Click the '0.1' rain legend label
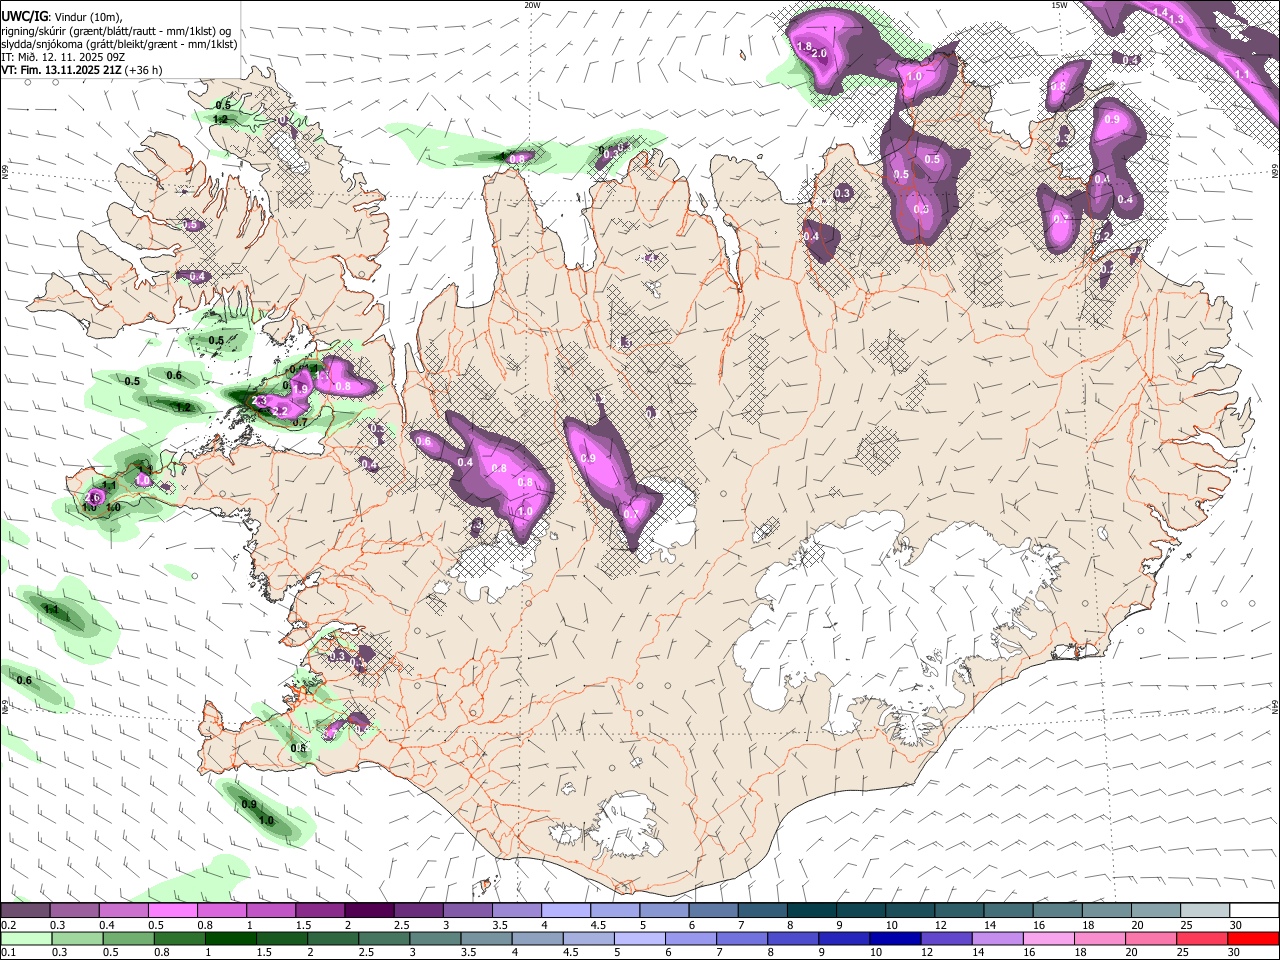 point(8,952)
